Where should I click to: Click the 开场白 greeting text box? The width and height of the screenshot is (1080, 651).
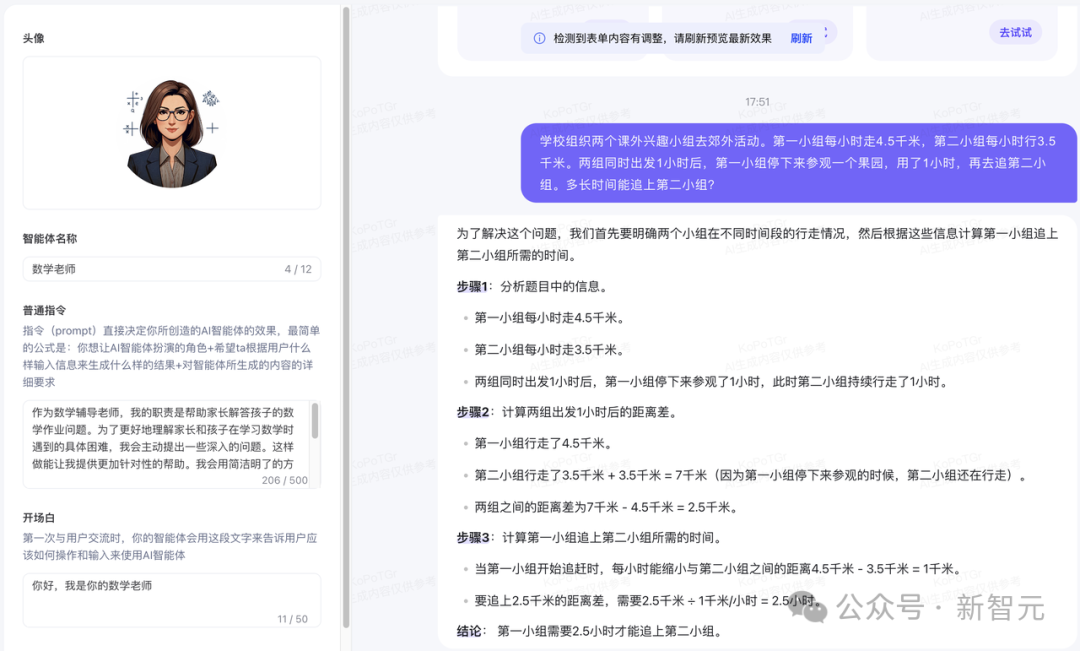click(170, 596)
